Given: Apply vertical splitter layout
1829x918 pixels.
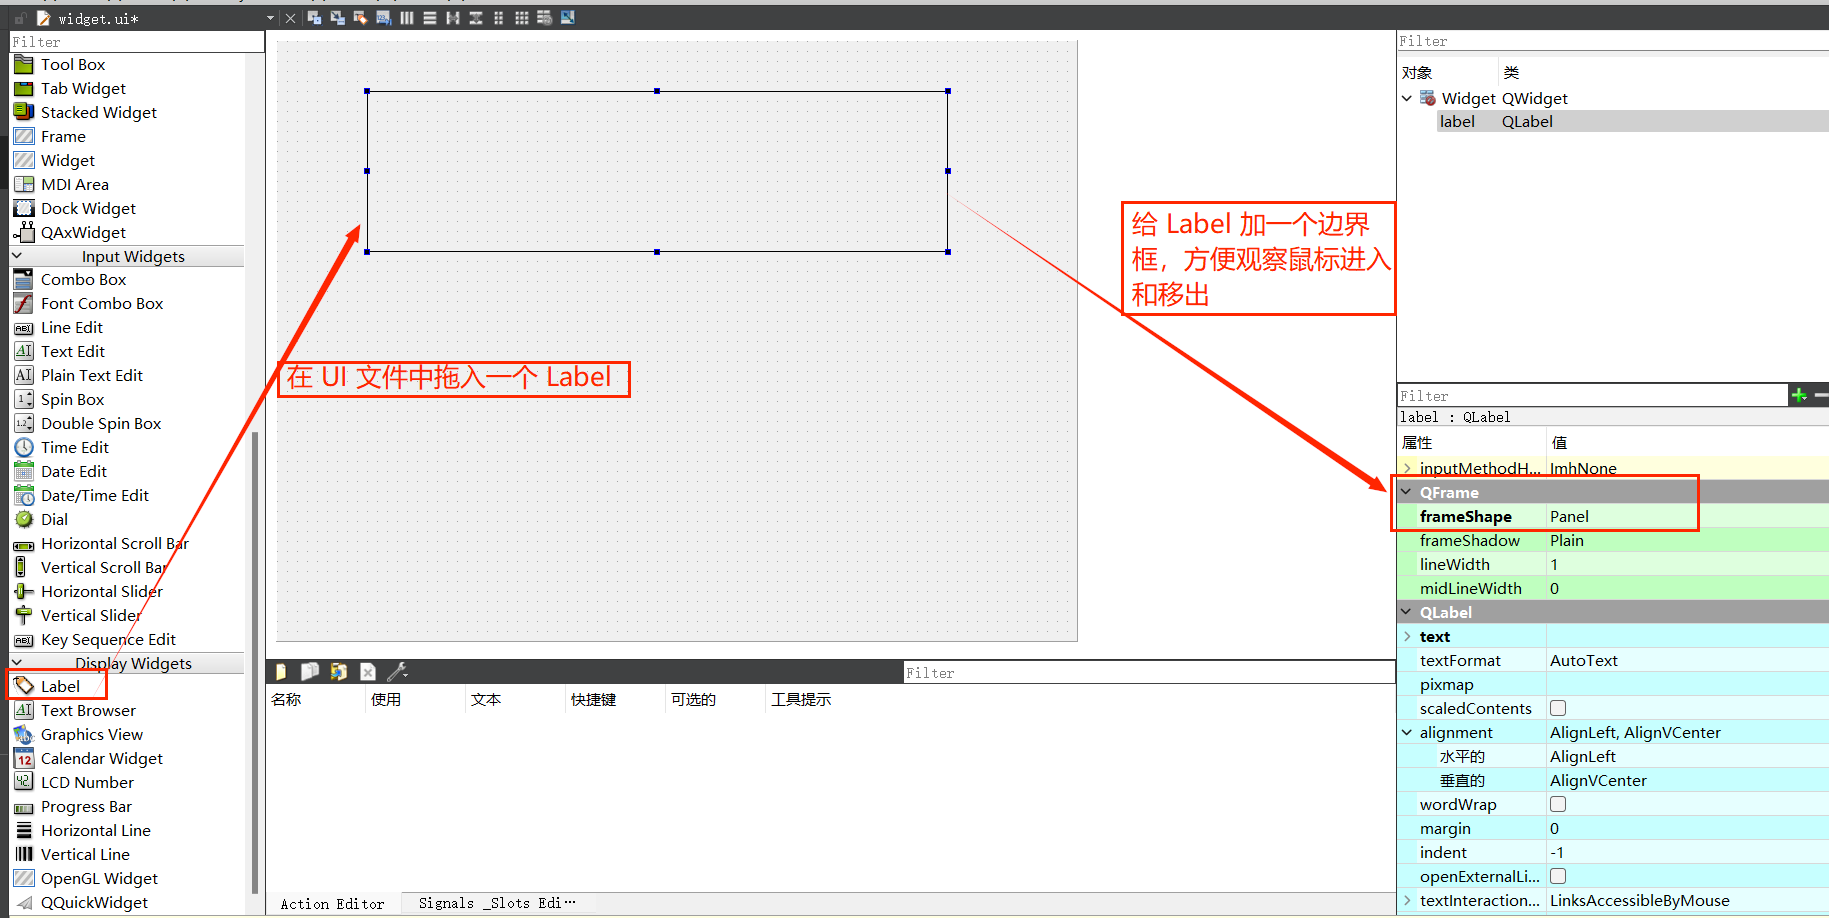Looking at the screenshot, I should pos(476,18).
